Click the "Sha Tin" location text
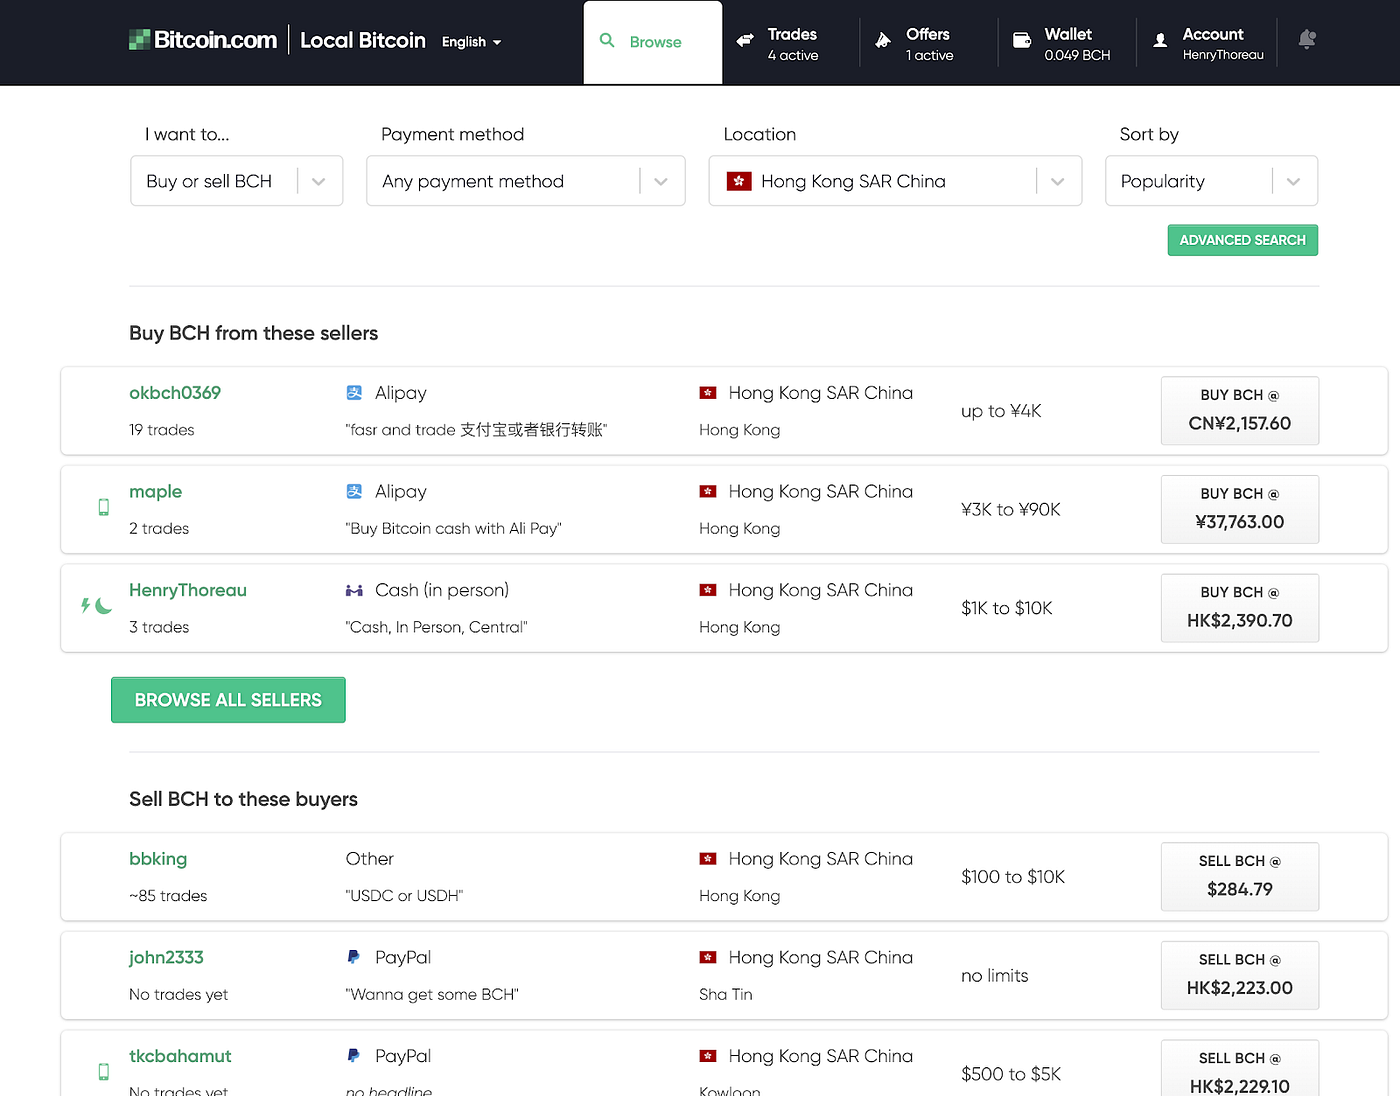The width and height of the screenshot is (1400, 1096). [726, 994]
